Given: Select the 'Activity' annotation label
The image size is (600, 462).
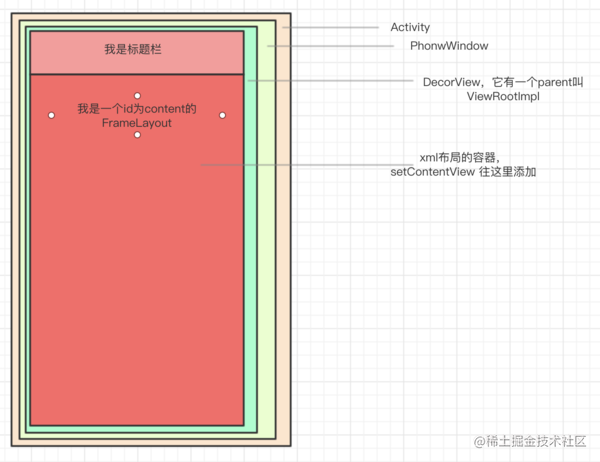Looking at the screenshot, I should tap(410, 27).
